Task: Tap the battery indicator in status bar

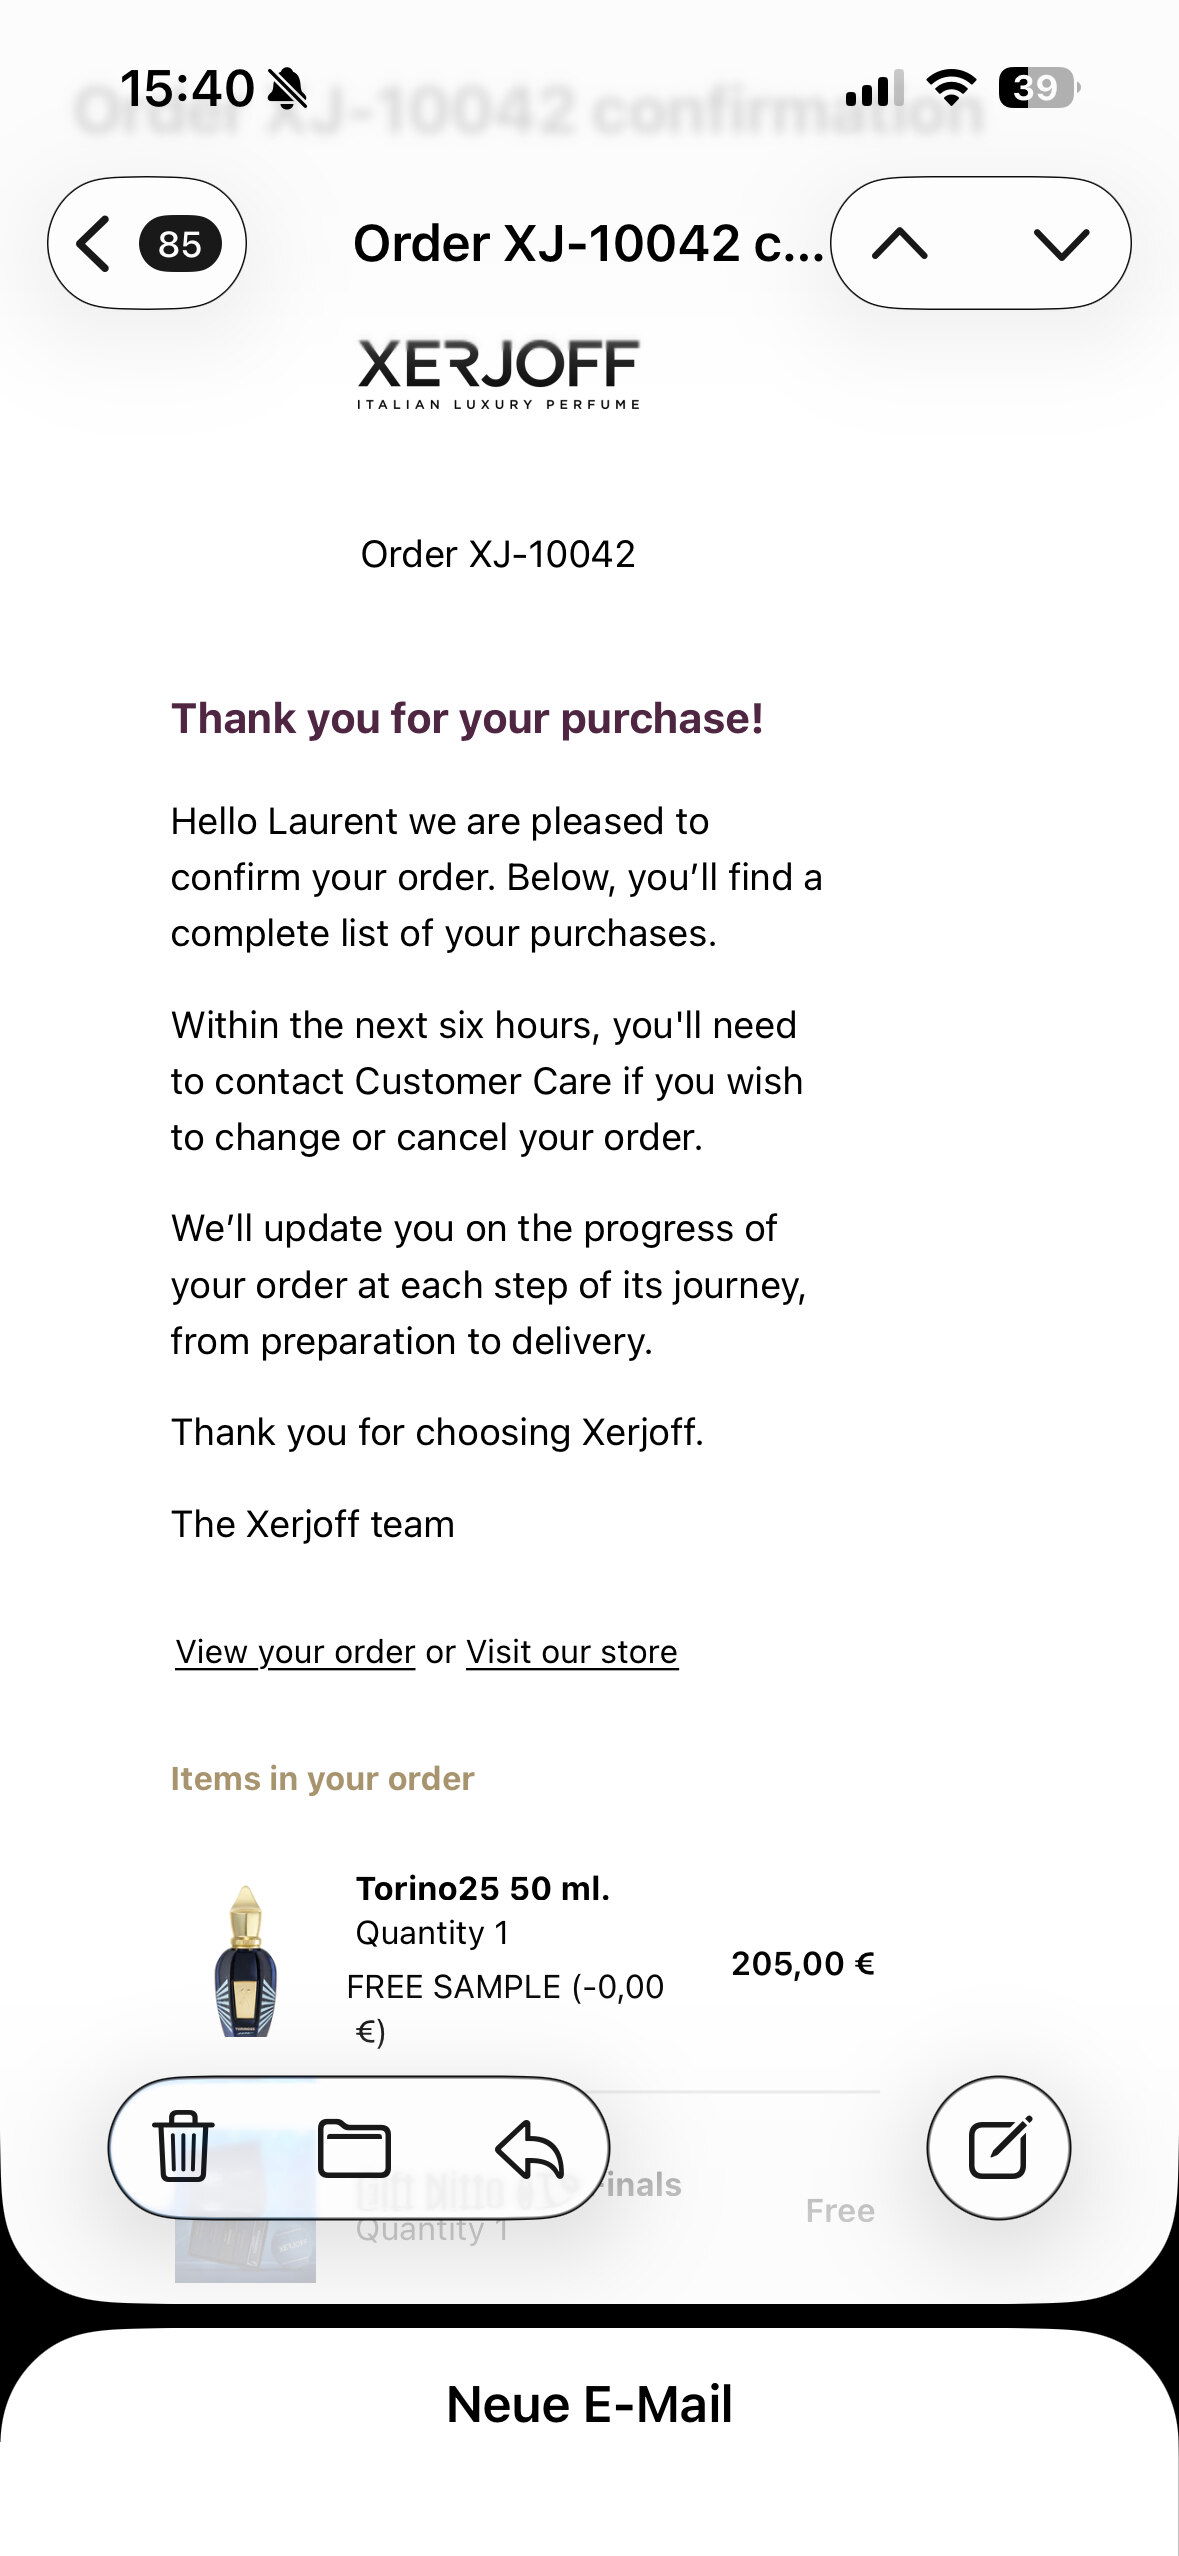Action: pos(1038,88)
